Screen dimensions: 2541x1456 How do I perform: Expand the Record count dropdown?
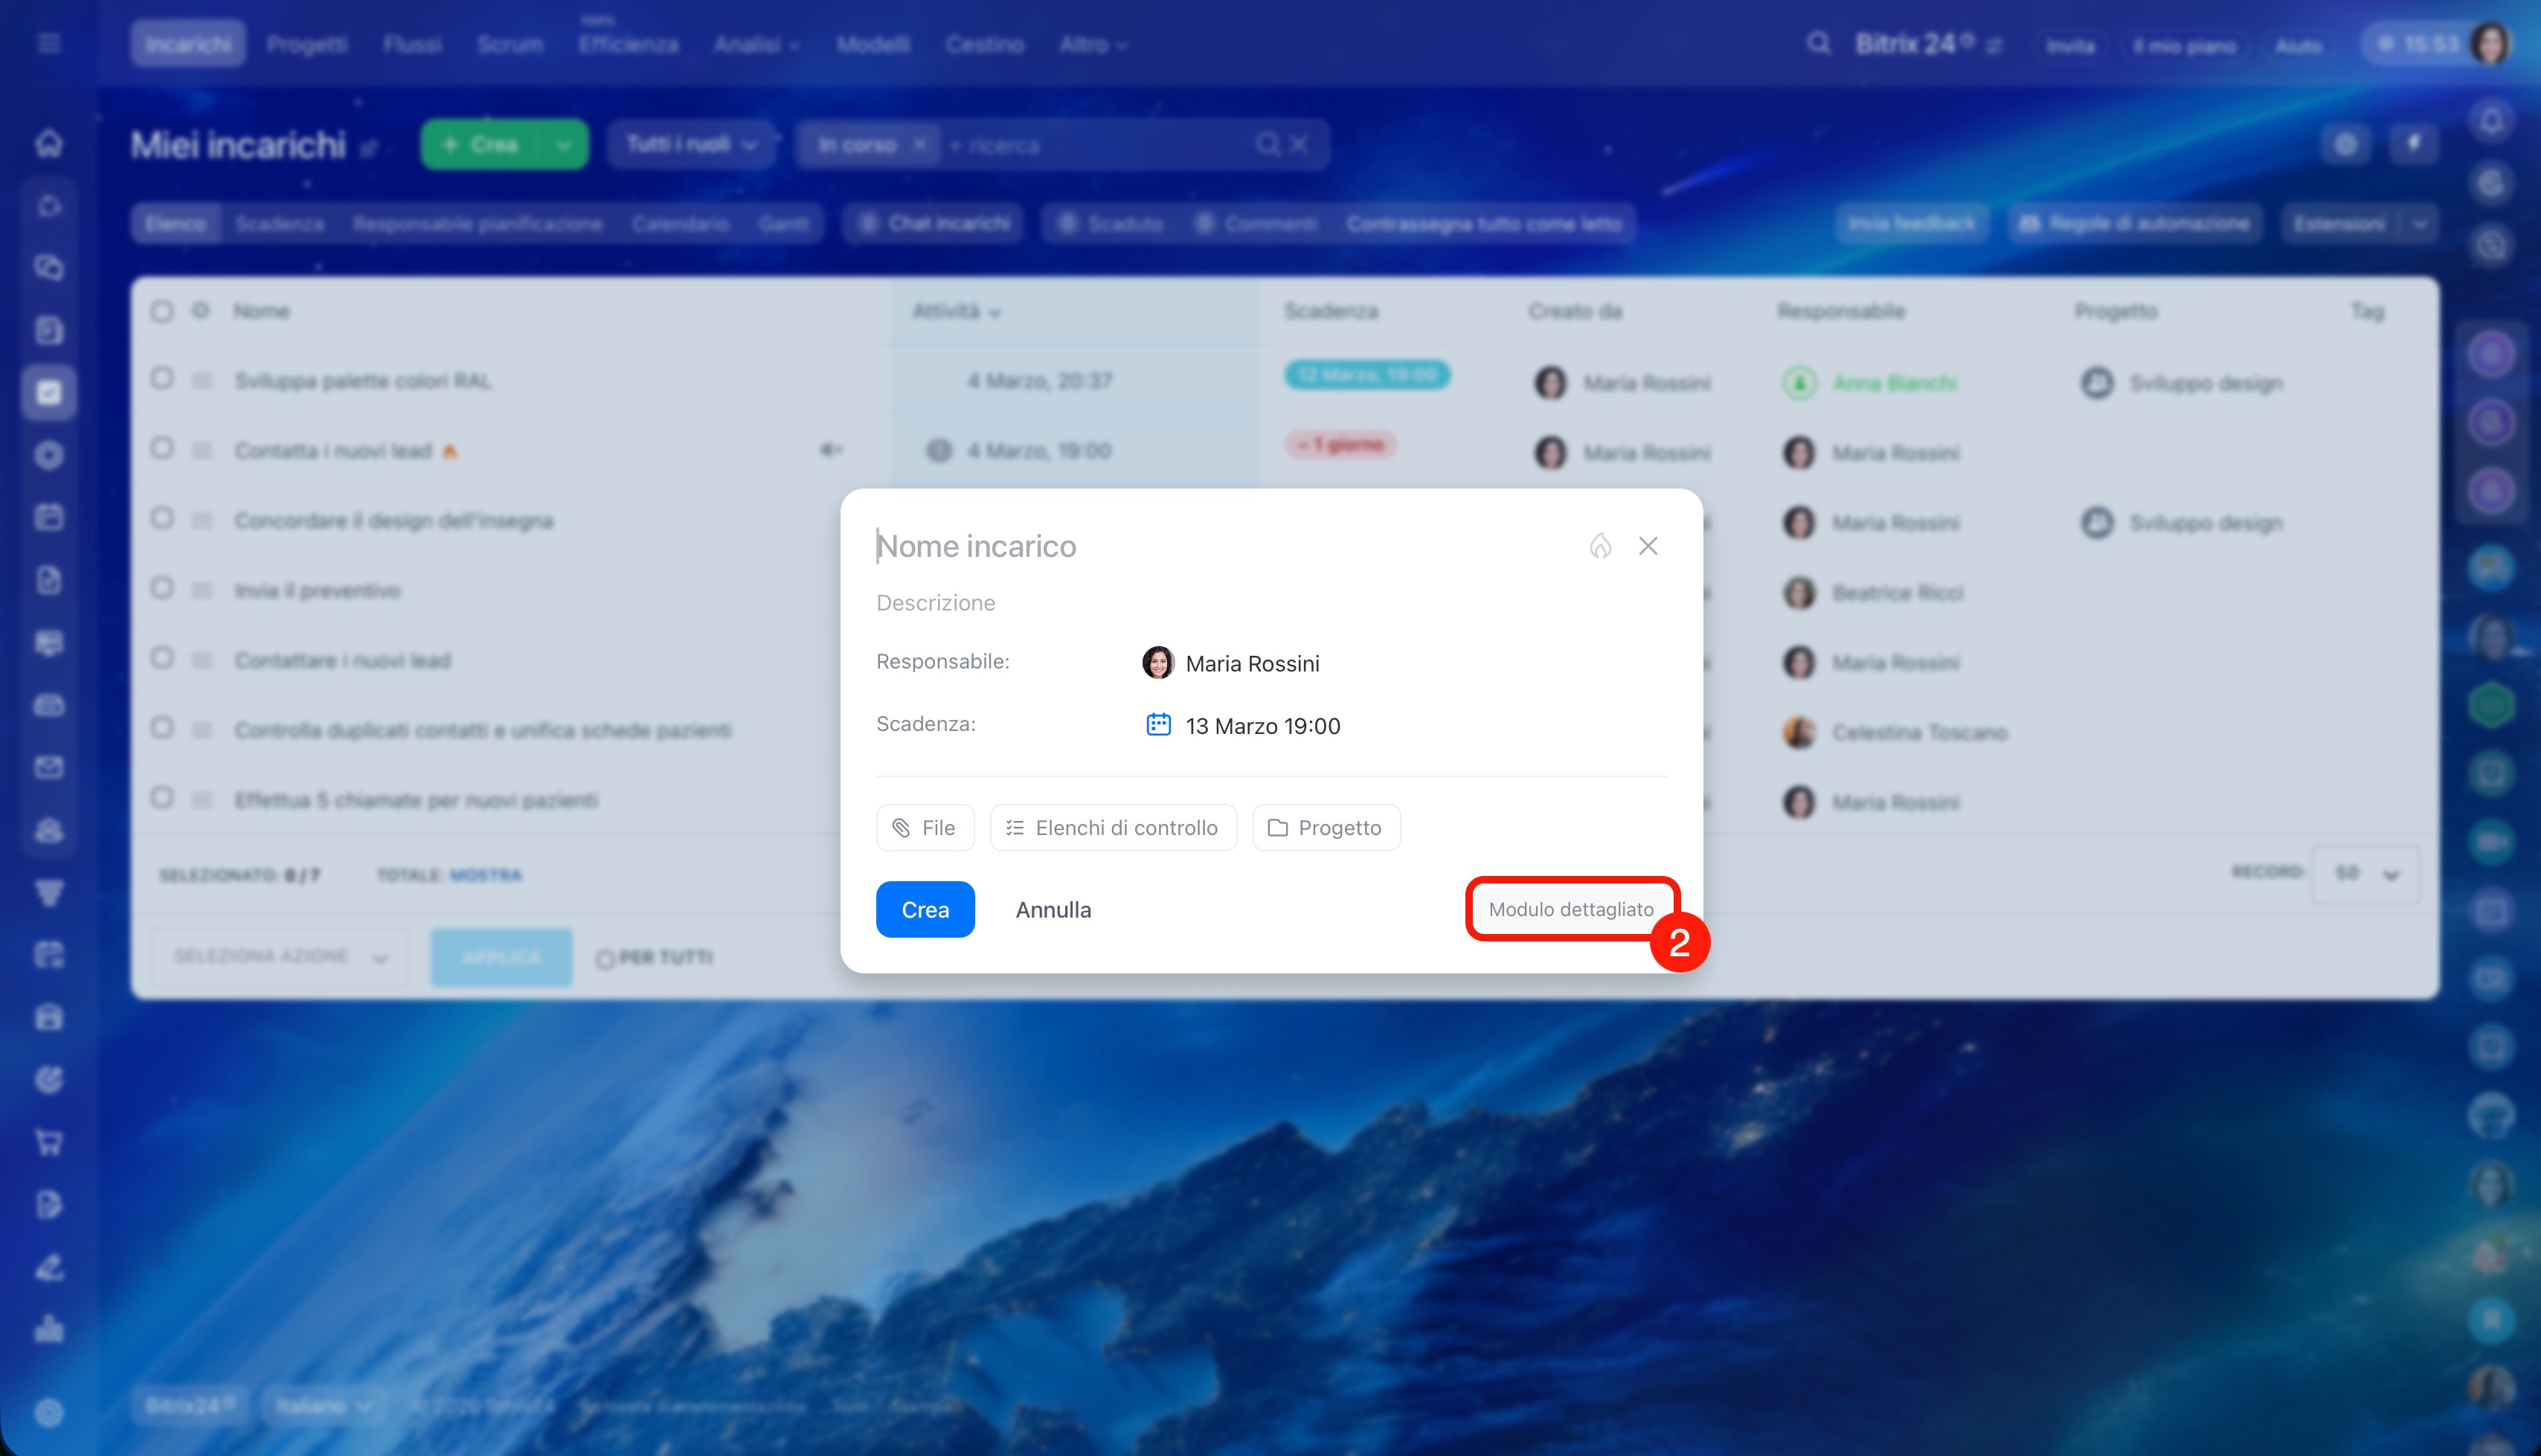(2366, 874)
